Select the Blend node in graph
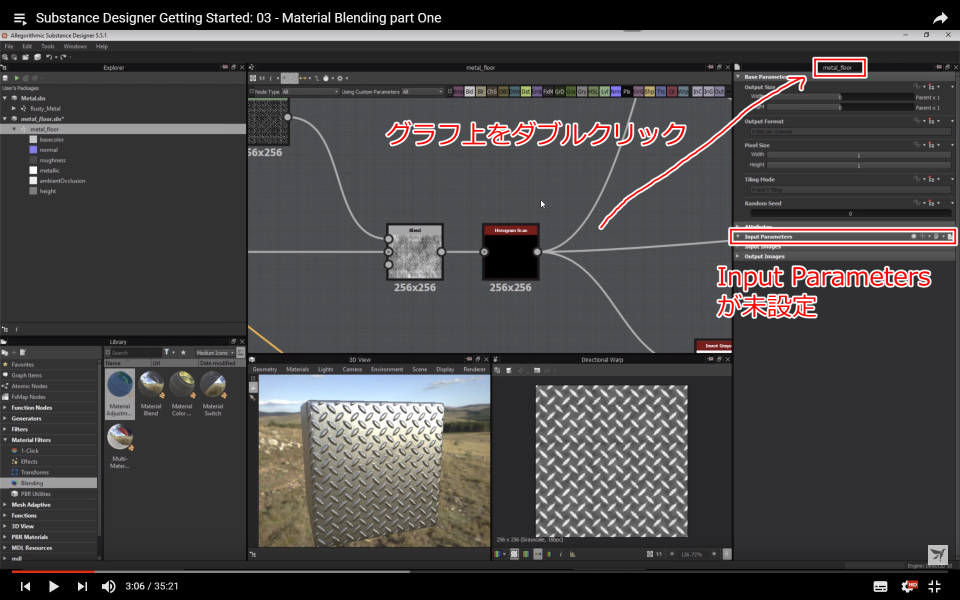Image resolution: width=960 pixels, height=600 pixels. (x=414, y=252)
